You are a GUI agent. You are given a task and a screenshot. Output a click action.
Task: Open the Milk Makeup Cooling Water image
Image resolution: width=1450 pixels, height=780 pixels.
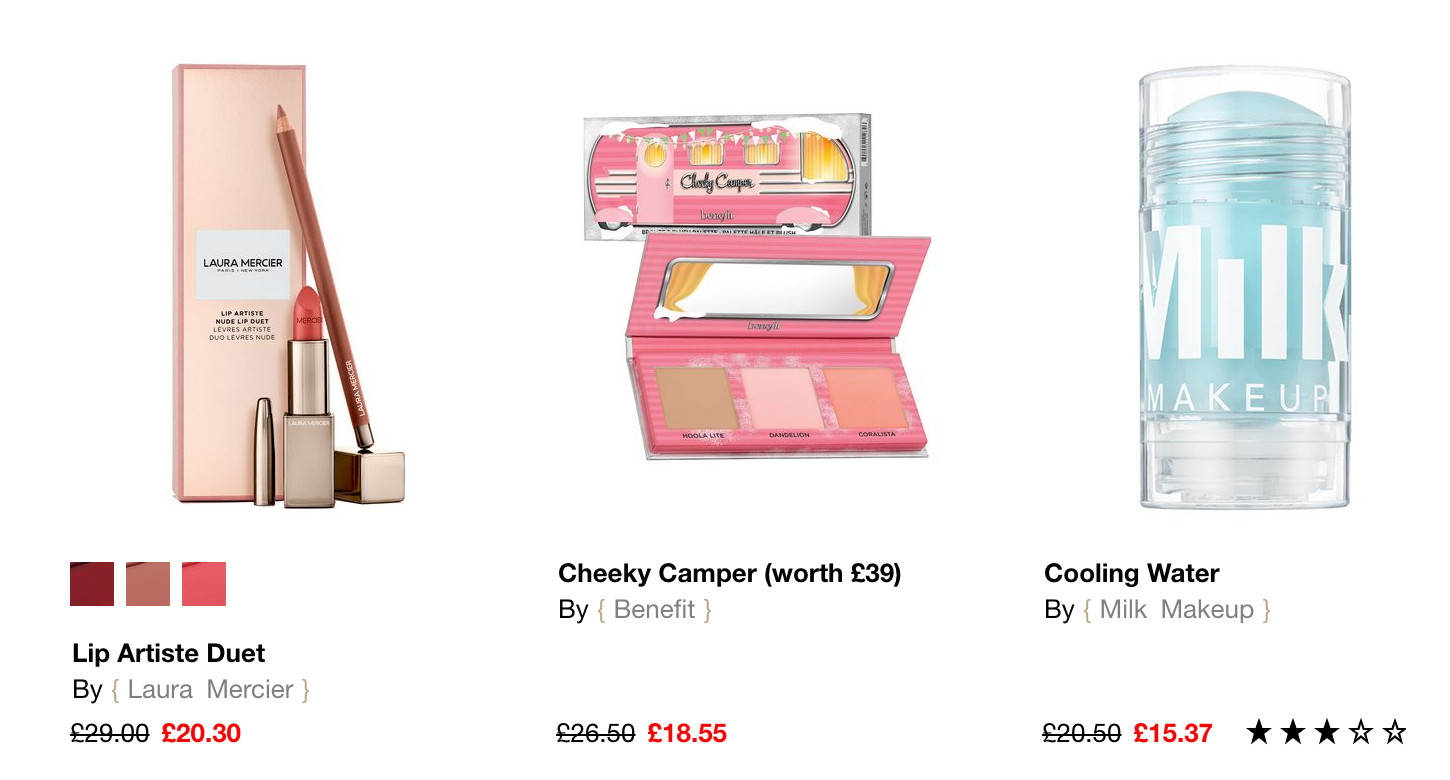pyautogui.click(x=1244, y=289)
